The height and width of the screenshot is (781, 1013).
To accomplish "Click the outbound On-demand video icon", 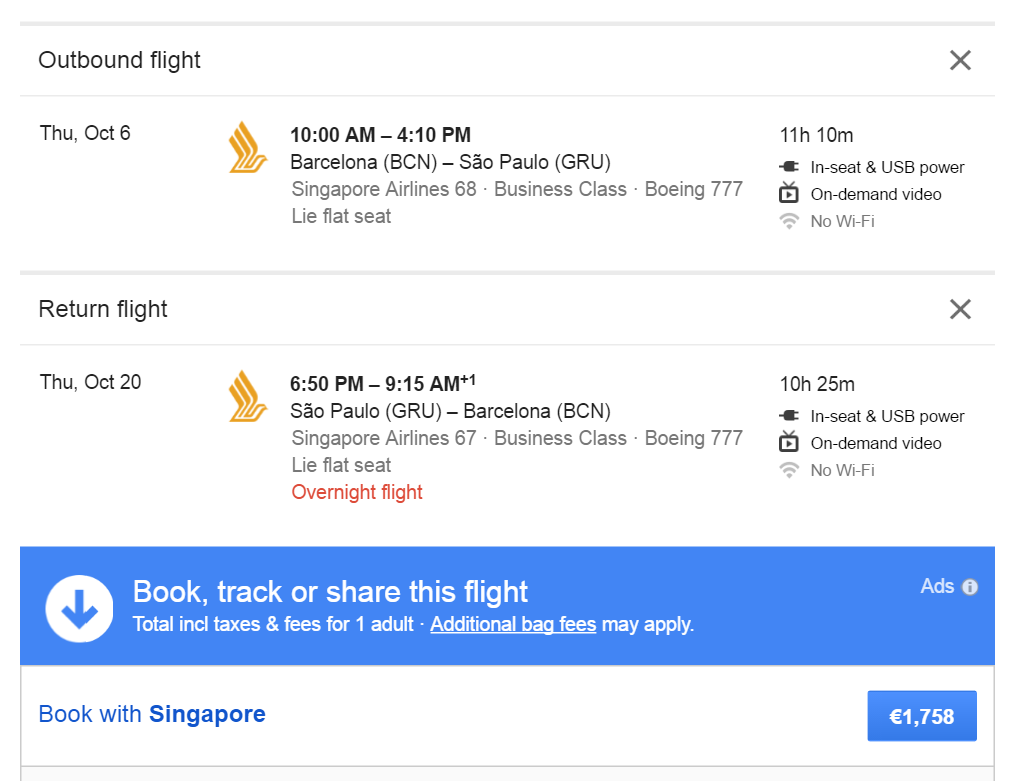I will point(789,193).
